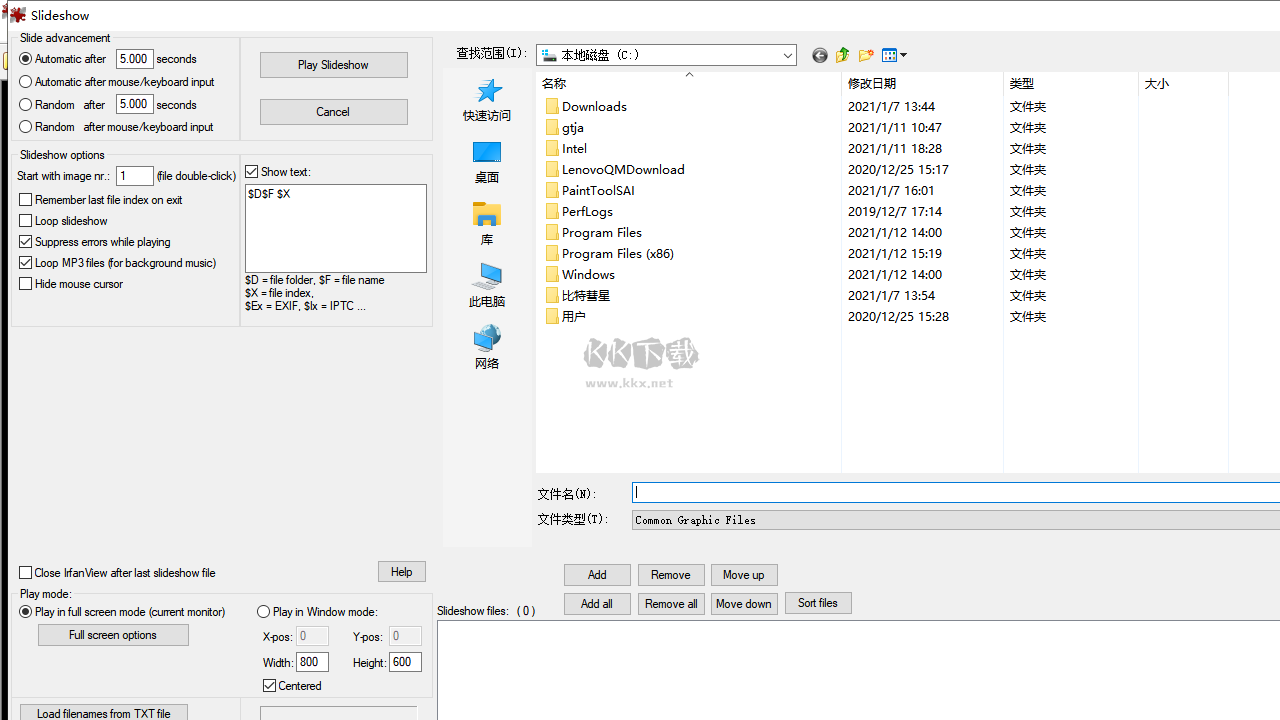Toggle Hide mouse cursor checkbox
The height and width of the screenshot is (720, 1280).
[x=26, y=284]
